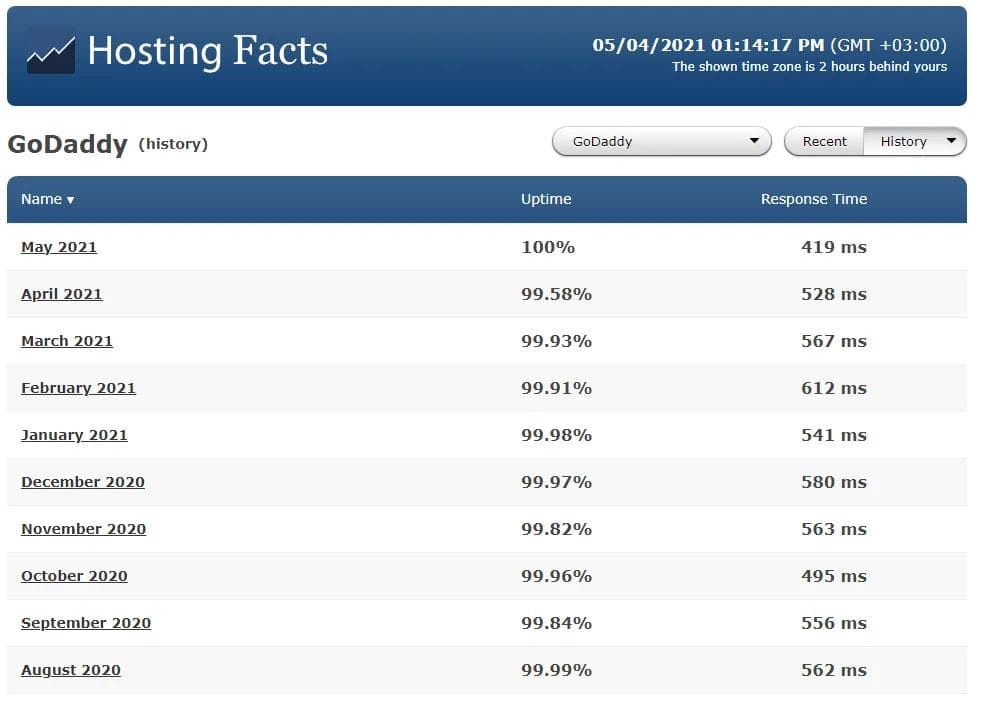
Task: Open the GoDaddy host selector dropdown
Action: [x=661, y=142]
